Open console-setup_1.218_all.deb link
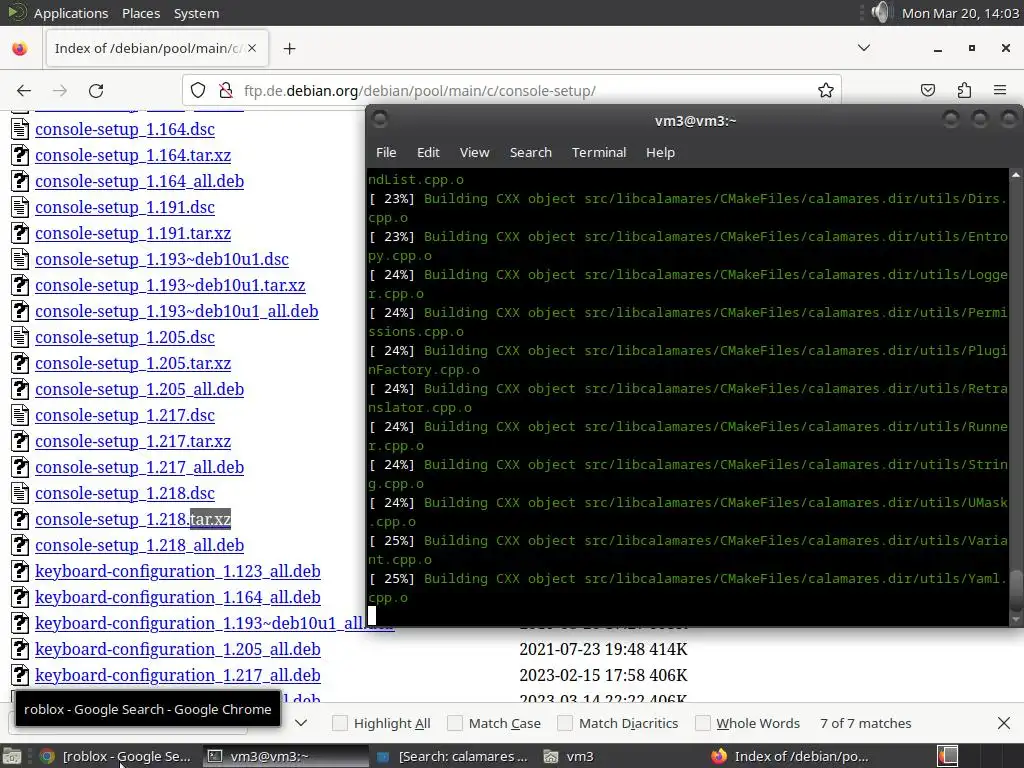 pos(140,545)
